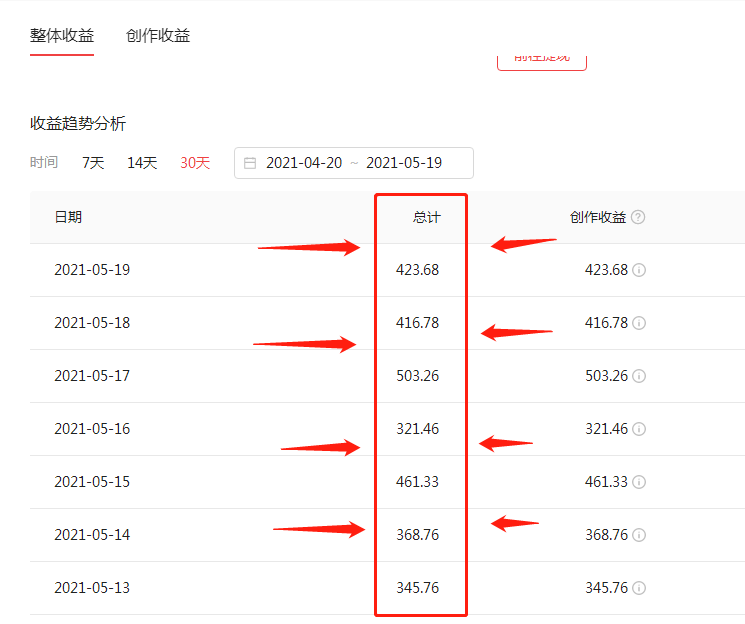Click info icon beside 461.33 creation income
The height and width of the screenshot is (624, 745).
pyautogui.click(x=639, y=482)
